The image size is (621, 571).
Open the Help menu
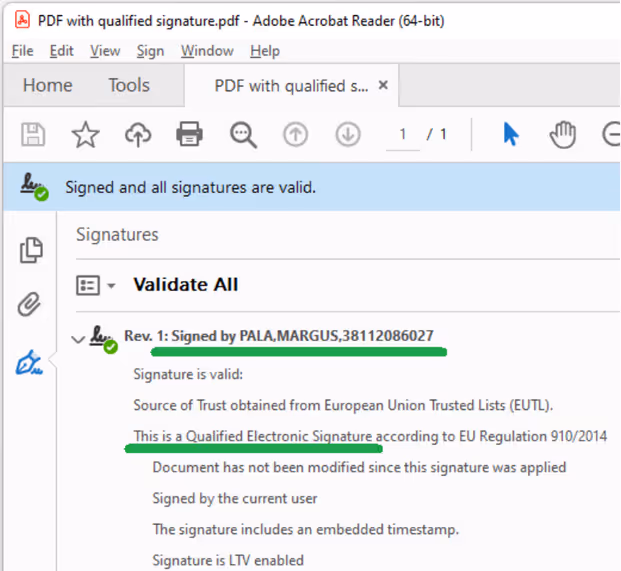click(265, 51)
